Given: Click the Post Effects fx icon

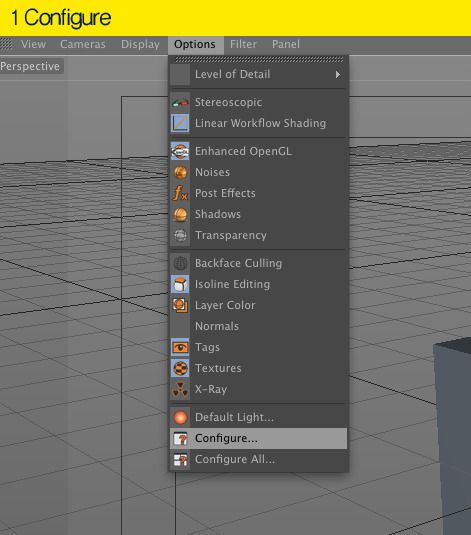Looking at the screenshot, I should (180, 193).
